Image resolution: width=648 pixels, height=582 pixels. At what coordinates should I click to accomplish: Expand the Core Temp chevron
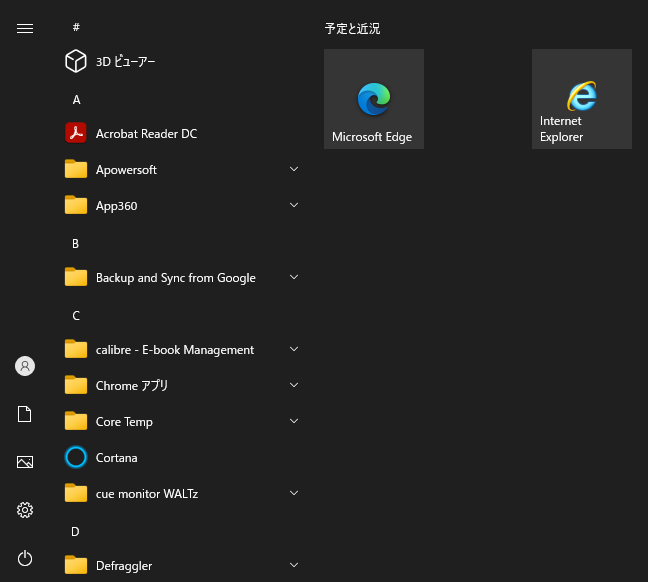(x=294, y=421)
